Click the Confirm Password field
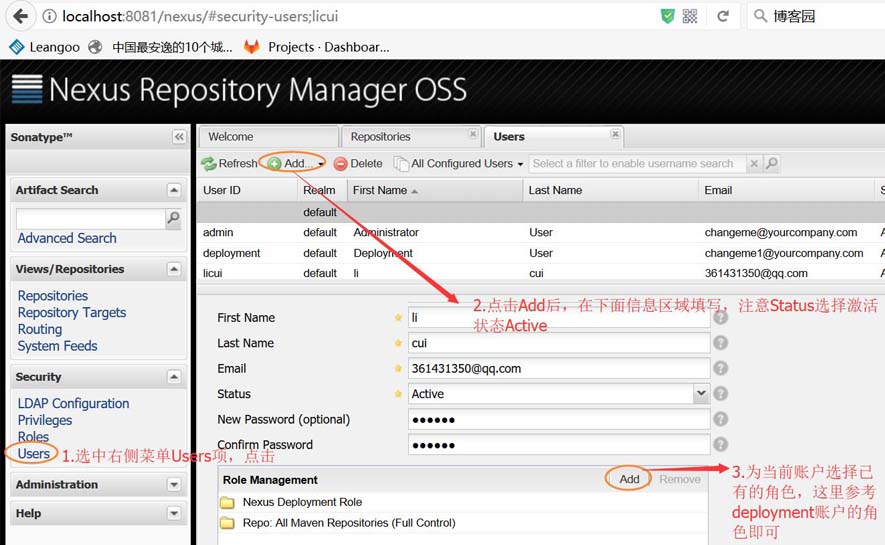The height and width of the screenshot is (545, 885). 559,445
